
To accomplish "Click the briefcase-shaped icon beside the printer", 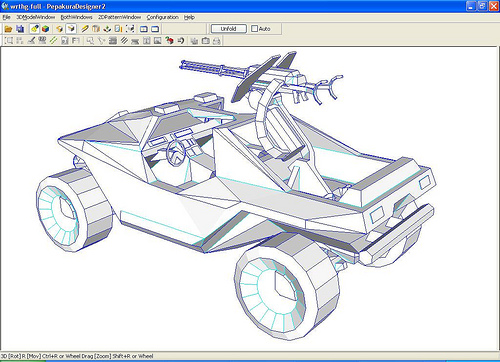I will 206,41.
